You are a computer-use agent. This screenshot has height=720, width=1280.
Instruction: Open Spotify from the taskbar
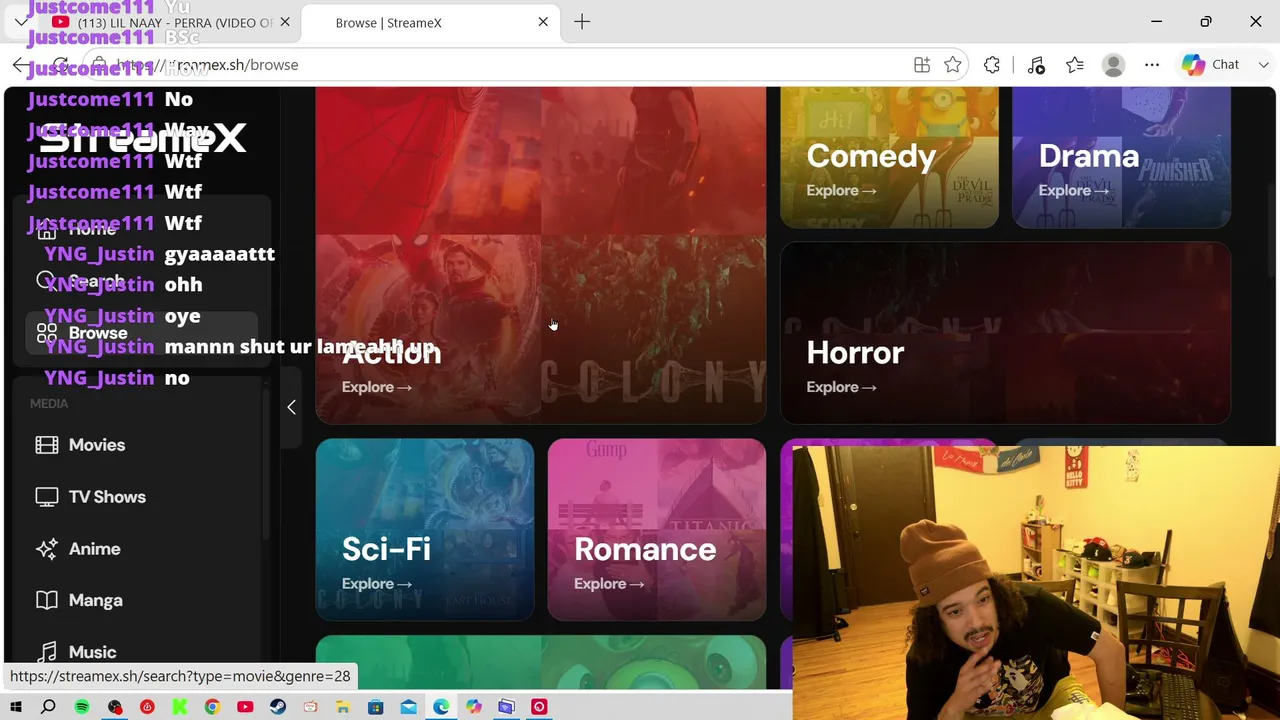coord(82,708)
